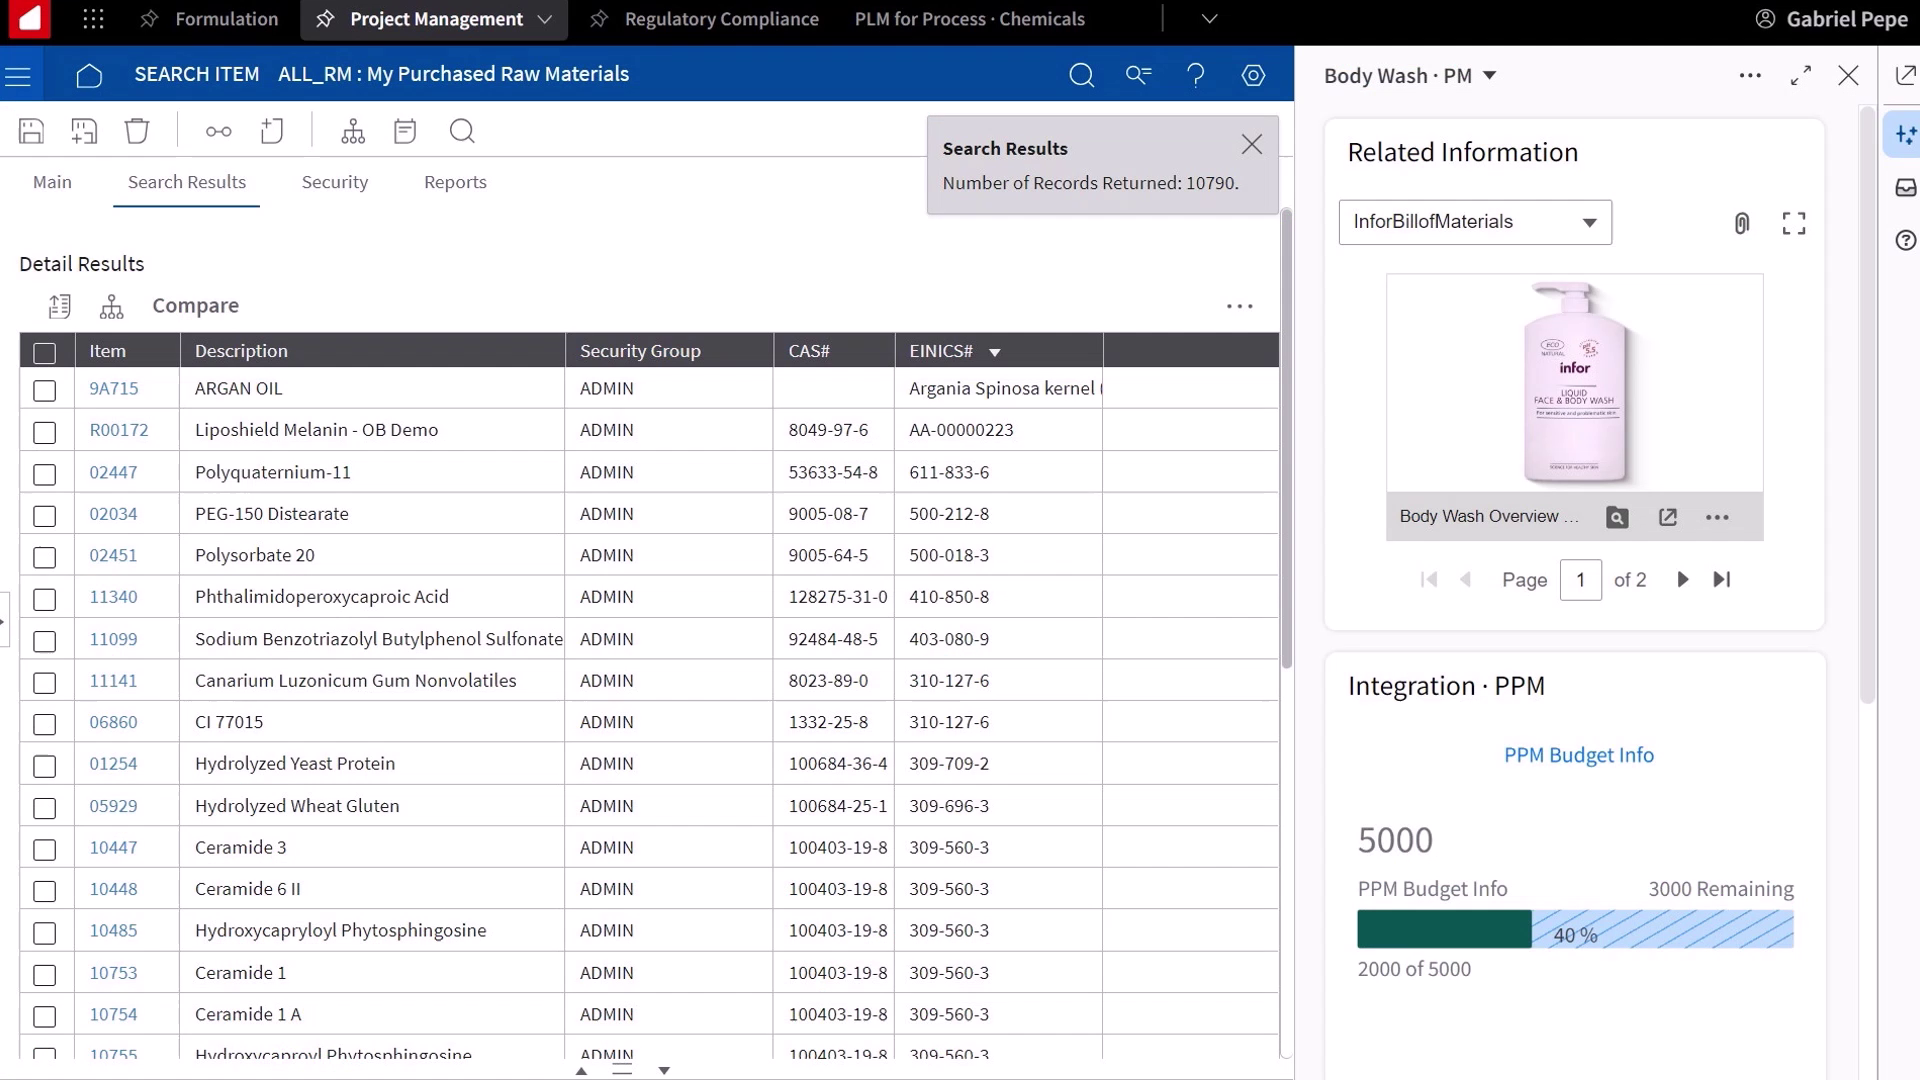The image size is (1920, 1080).
Task: Open app launcher grid icon
Action: click(93, 19)
